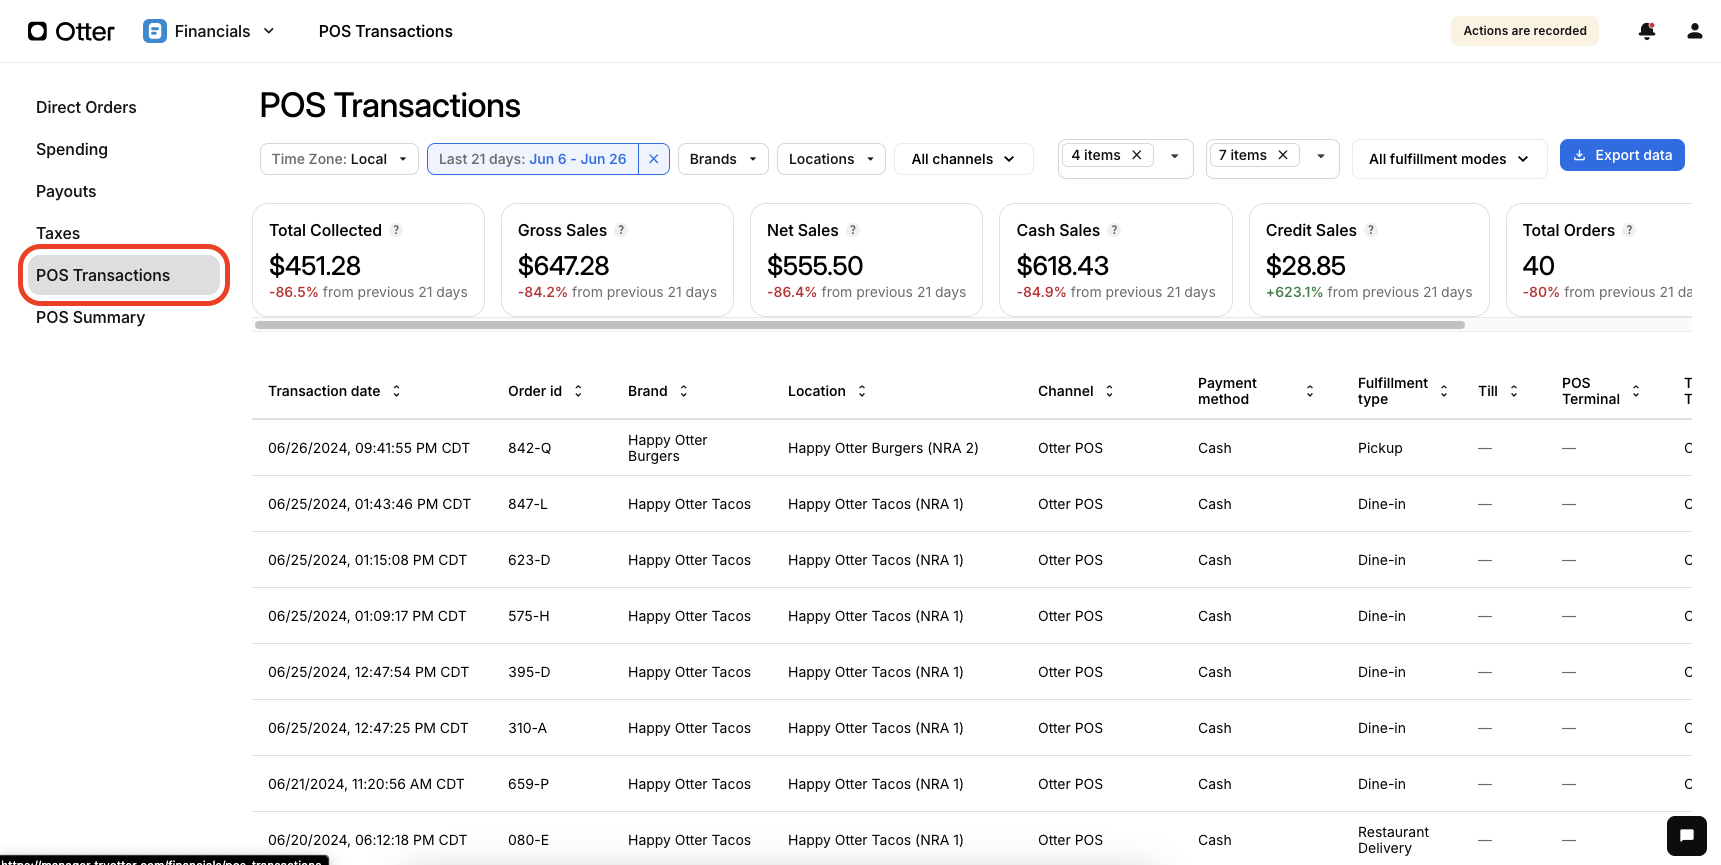The image size is (1721, 865).
Task: Remove the 4 items filter chip
Action: [x=1137, y=155]
